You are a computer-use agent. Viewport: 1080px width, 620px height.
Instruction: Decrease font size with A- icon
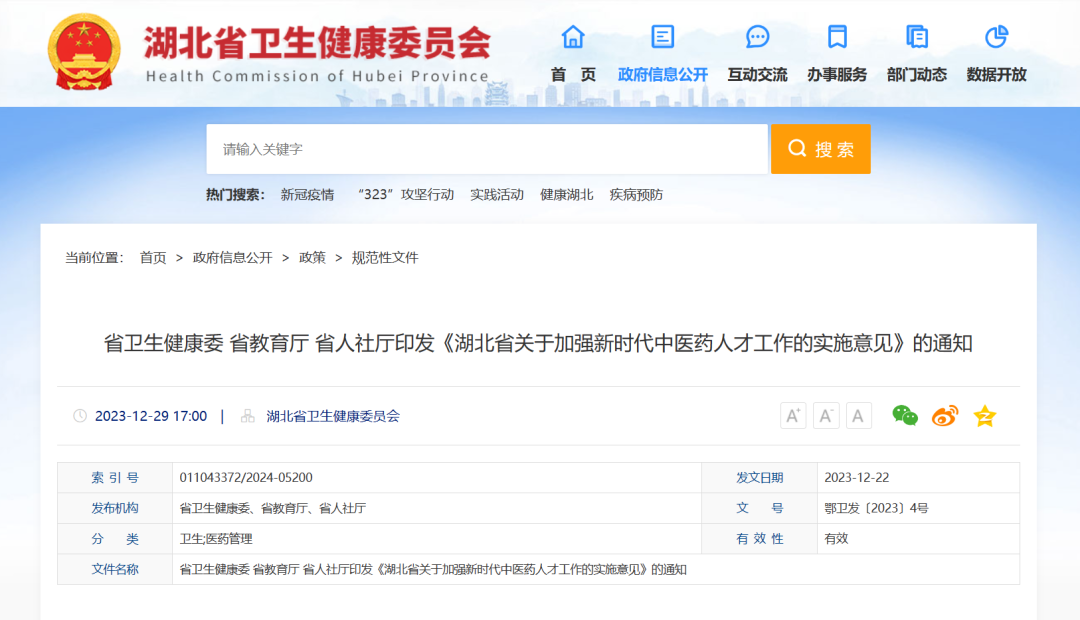826,415
